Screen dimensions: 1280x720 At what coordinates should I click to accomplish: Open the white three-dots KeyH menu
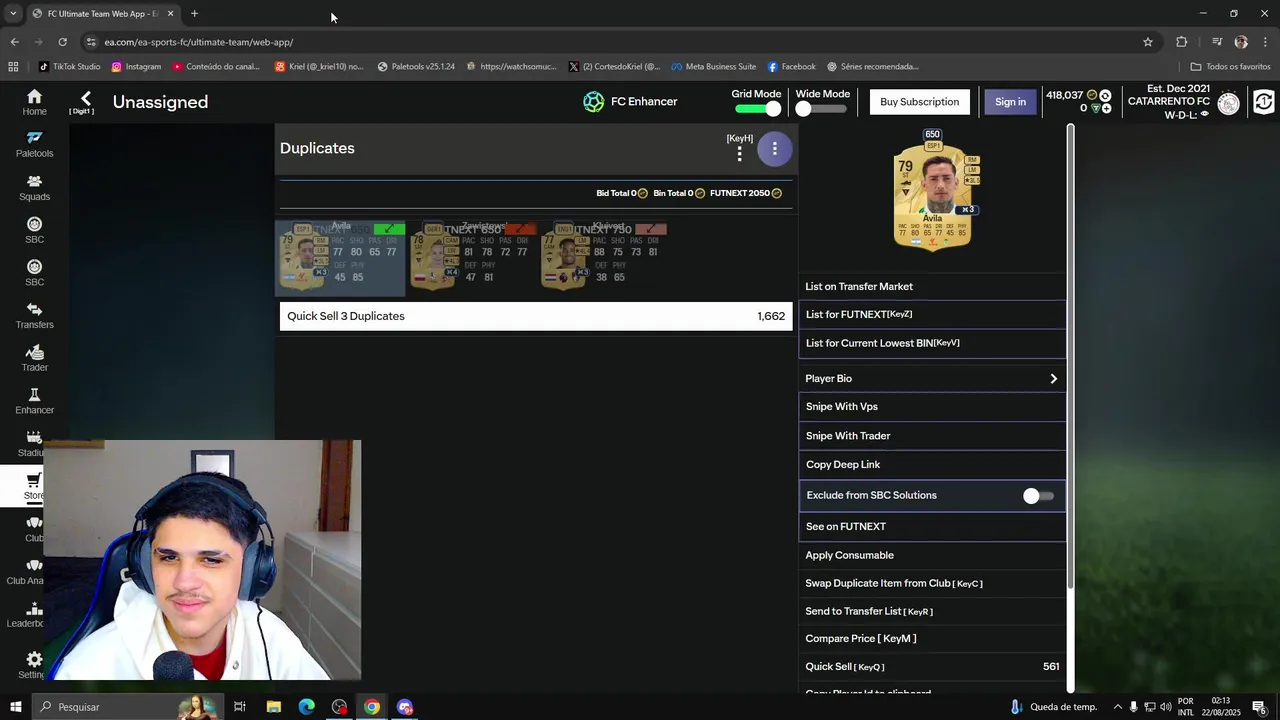739,153
